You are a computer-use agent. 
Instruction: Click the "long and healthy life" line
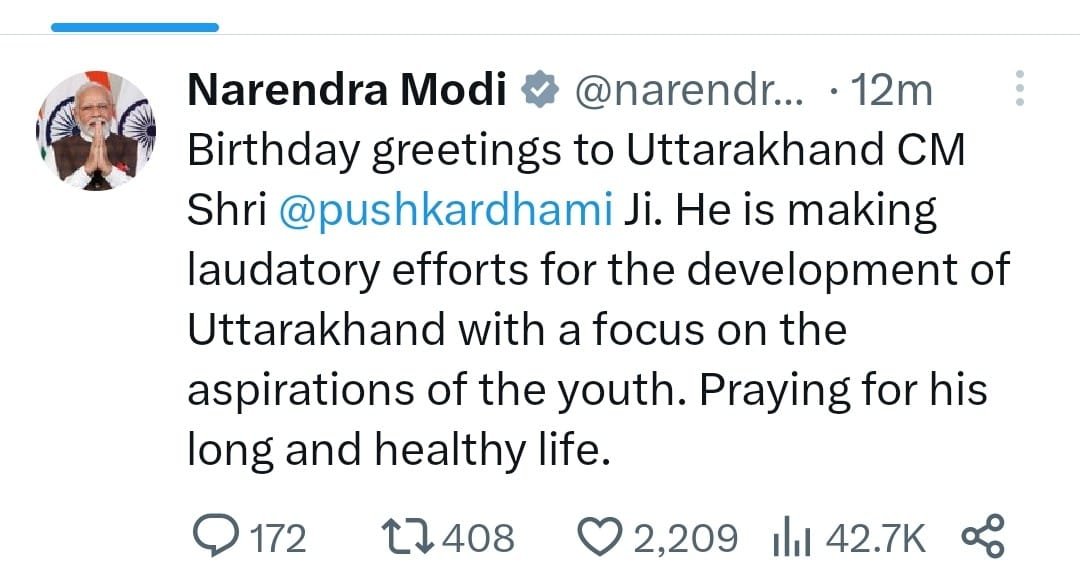(398, 450)
